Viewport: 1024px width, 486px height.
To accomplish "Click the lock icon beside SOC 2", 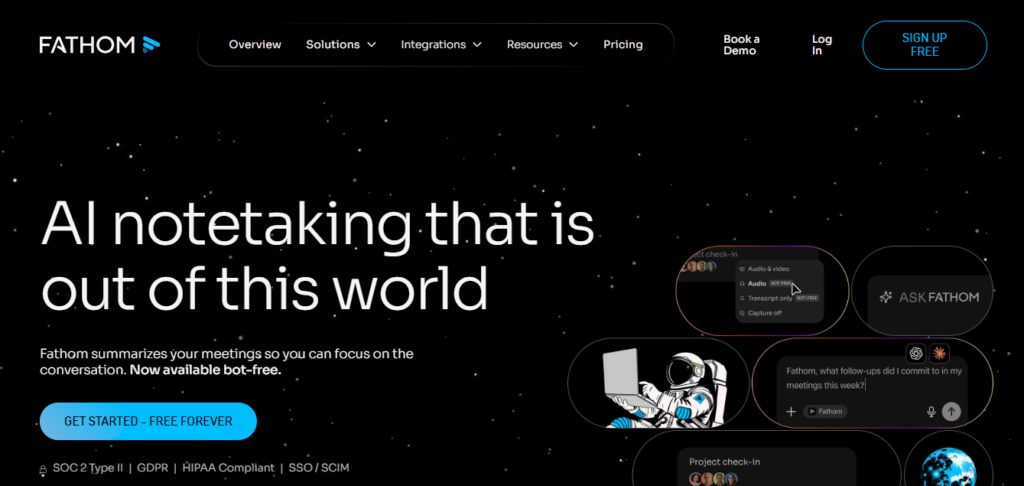I will 43,469.
